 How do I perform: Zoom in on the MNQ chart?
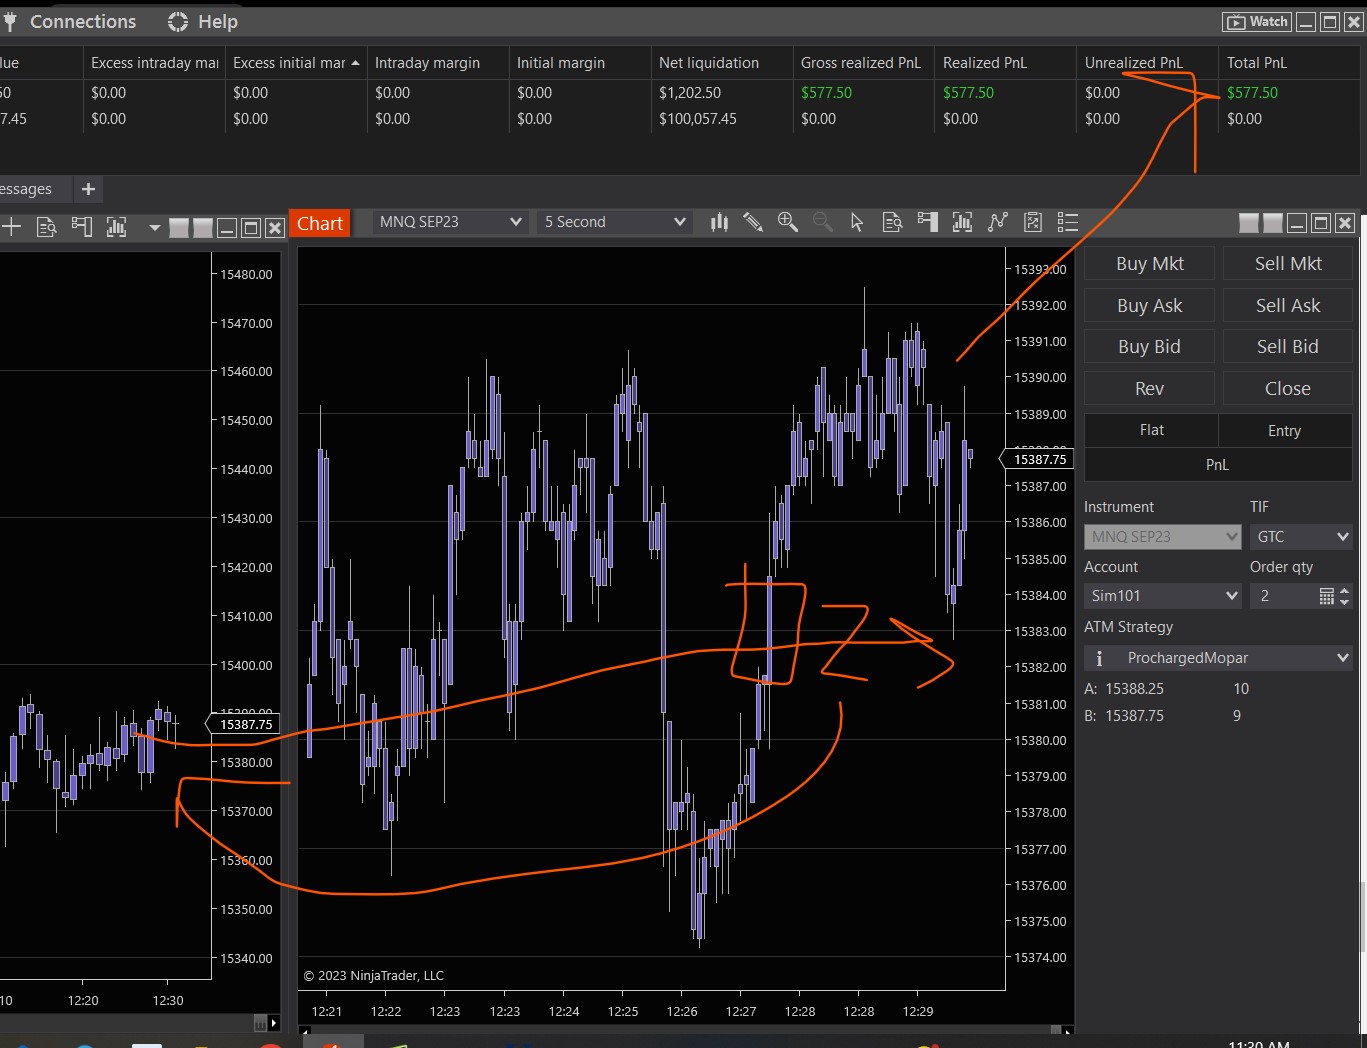788,222
